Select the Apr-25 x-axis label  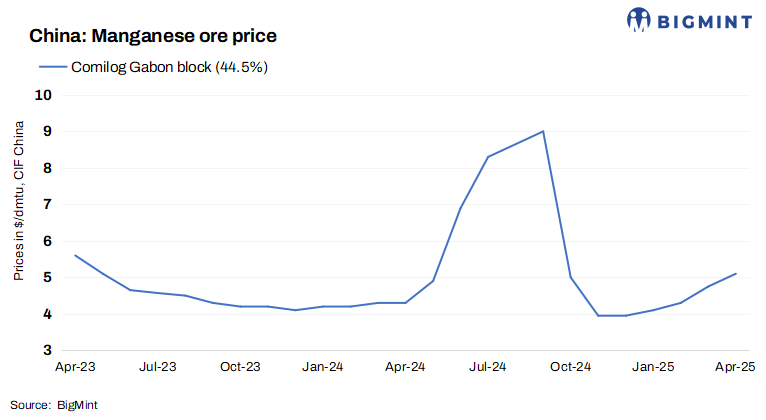[735, 368]
